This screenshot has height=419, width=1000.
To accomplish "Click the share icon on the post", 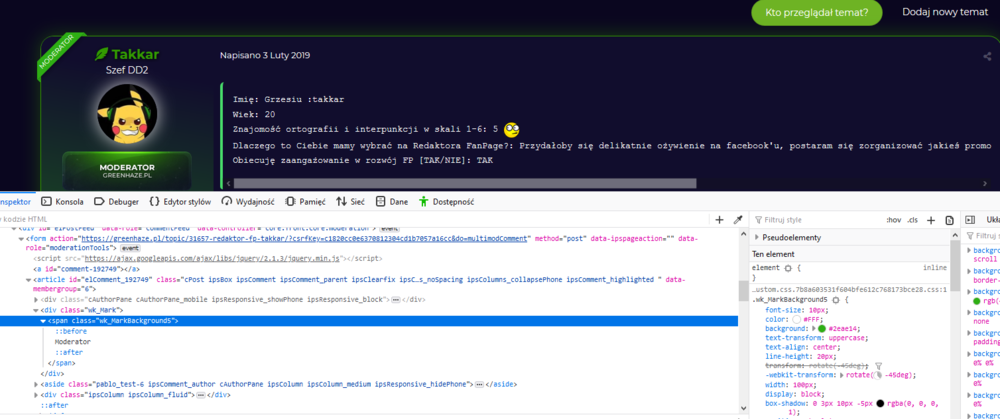I will [987, 56].
